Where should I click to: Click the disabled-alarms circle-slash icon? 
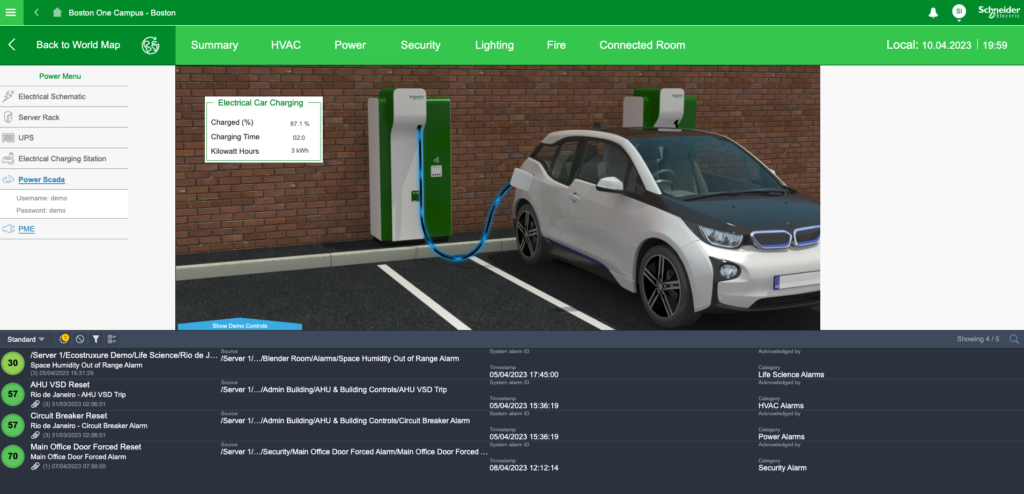pos(80,339)
